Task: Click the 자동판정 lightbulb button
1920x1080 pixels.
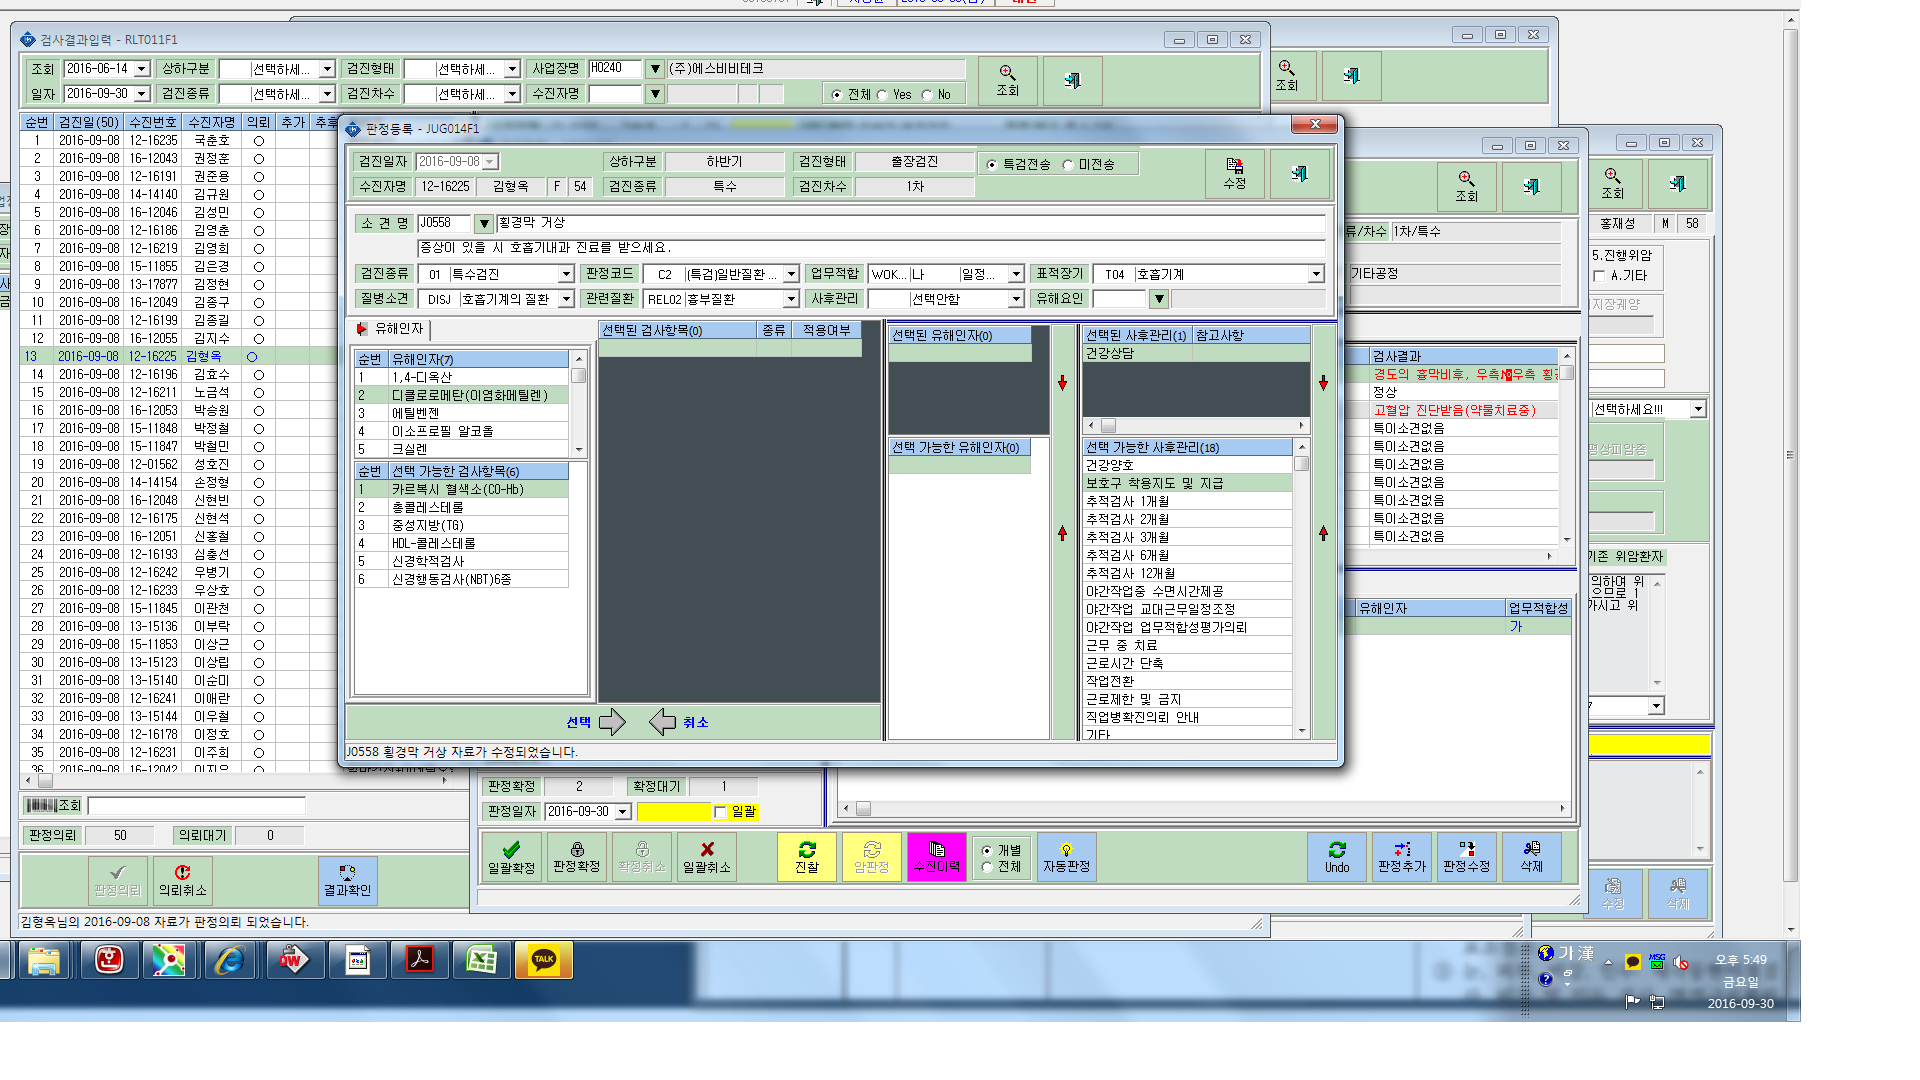Action: 1066,857
